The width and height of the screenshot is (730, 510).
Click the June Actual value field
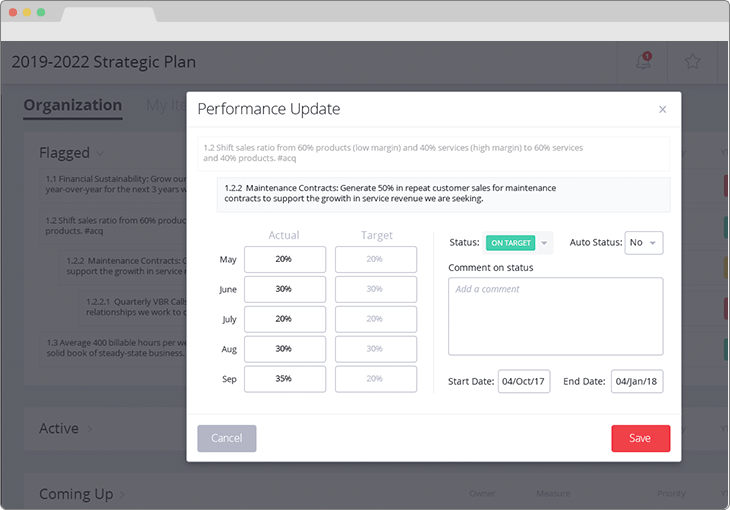tap(285, 289)
